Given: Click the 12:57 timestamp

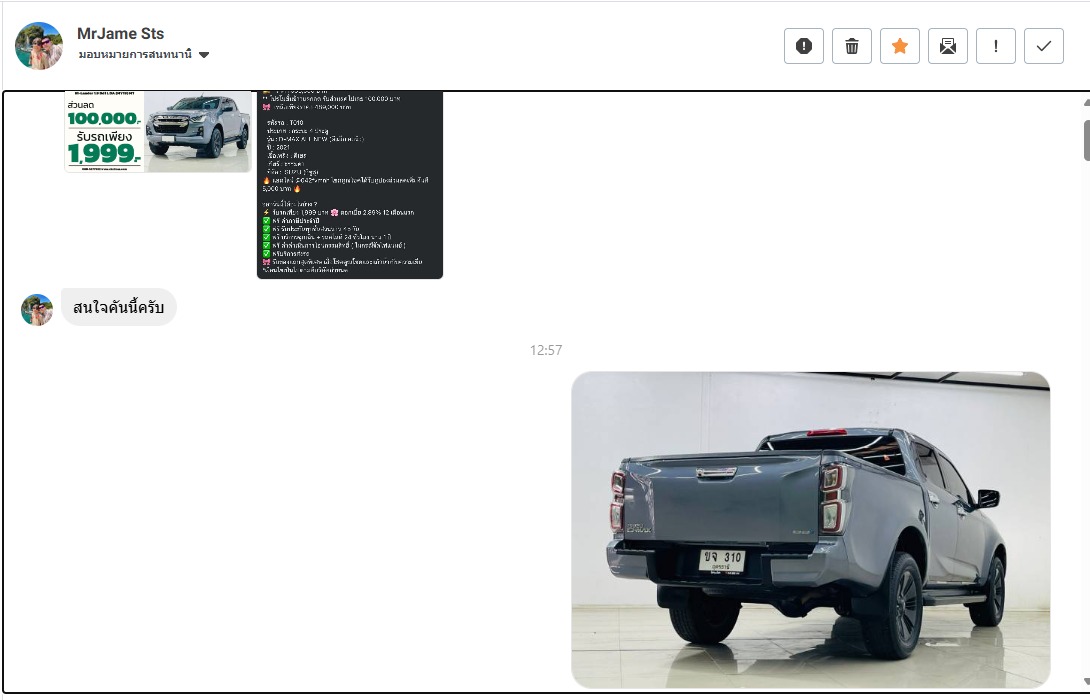Looking at the screenshot, I should pos(546,350).
